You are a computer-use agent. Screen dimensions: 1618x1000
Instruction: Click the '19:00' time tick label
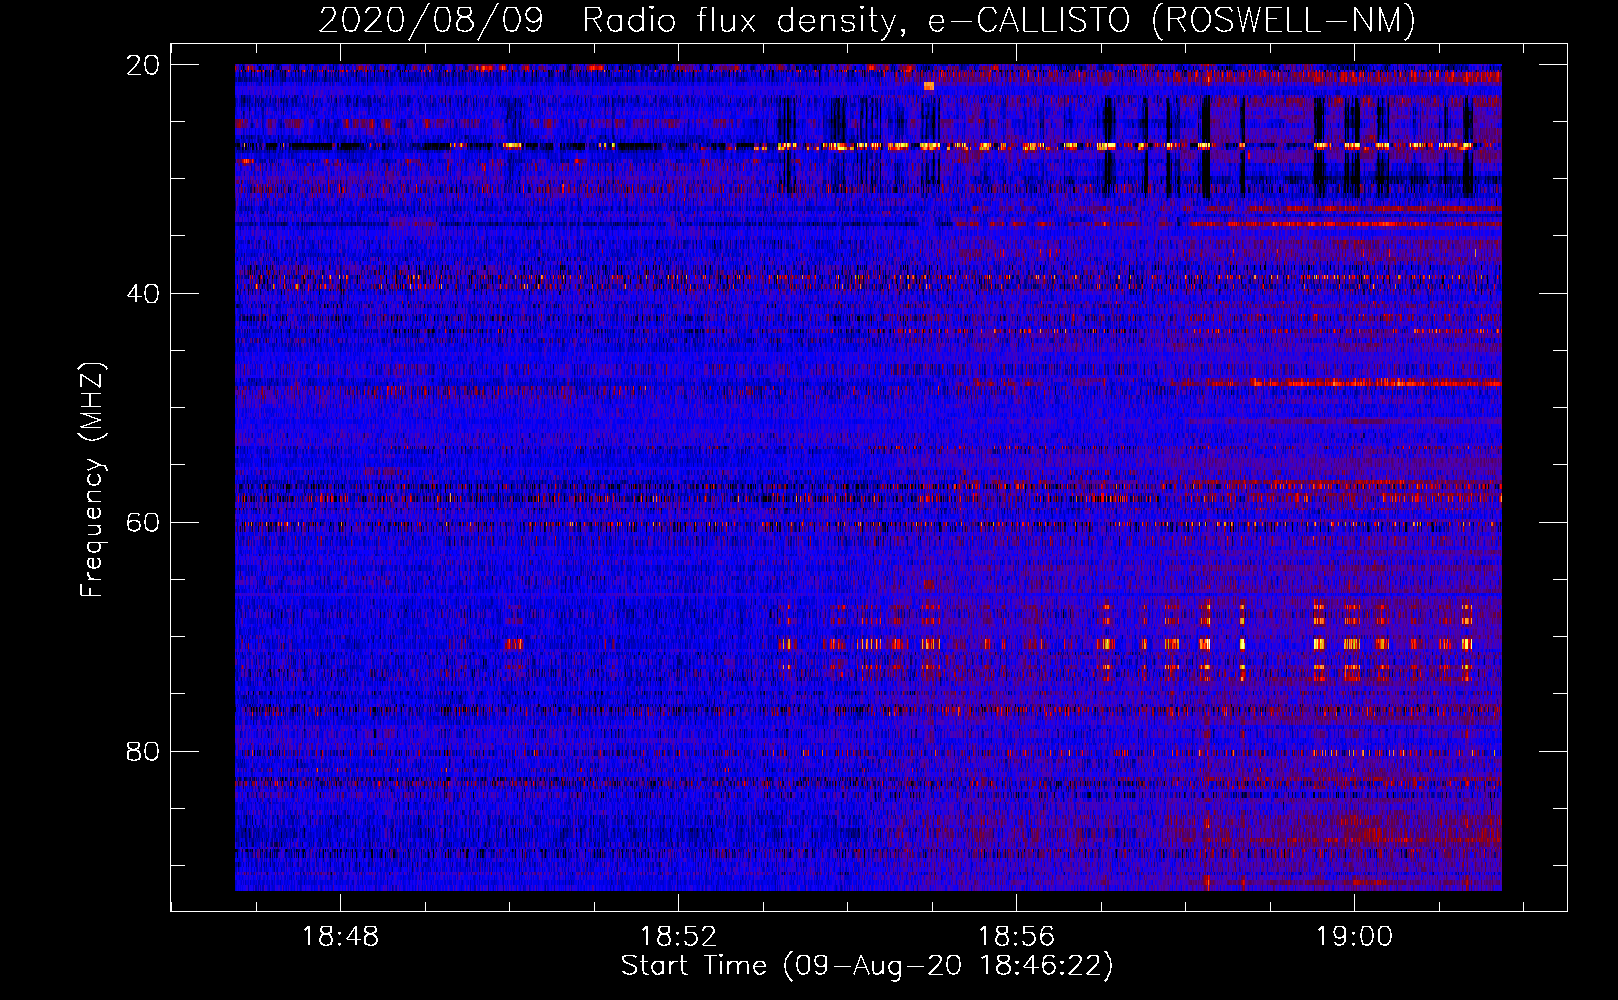(1354, 937)
